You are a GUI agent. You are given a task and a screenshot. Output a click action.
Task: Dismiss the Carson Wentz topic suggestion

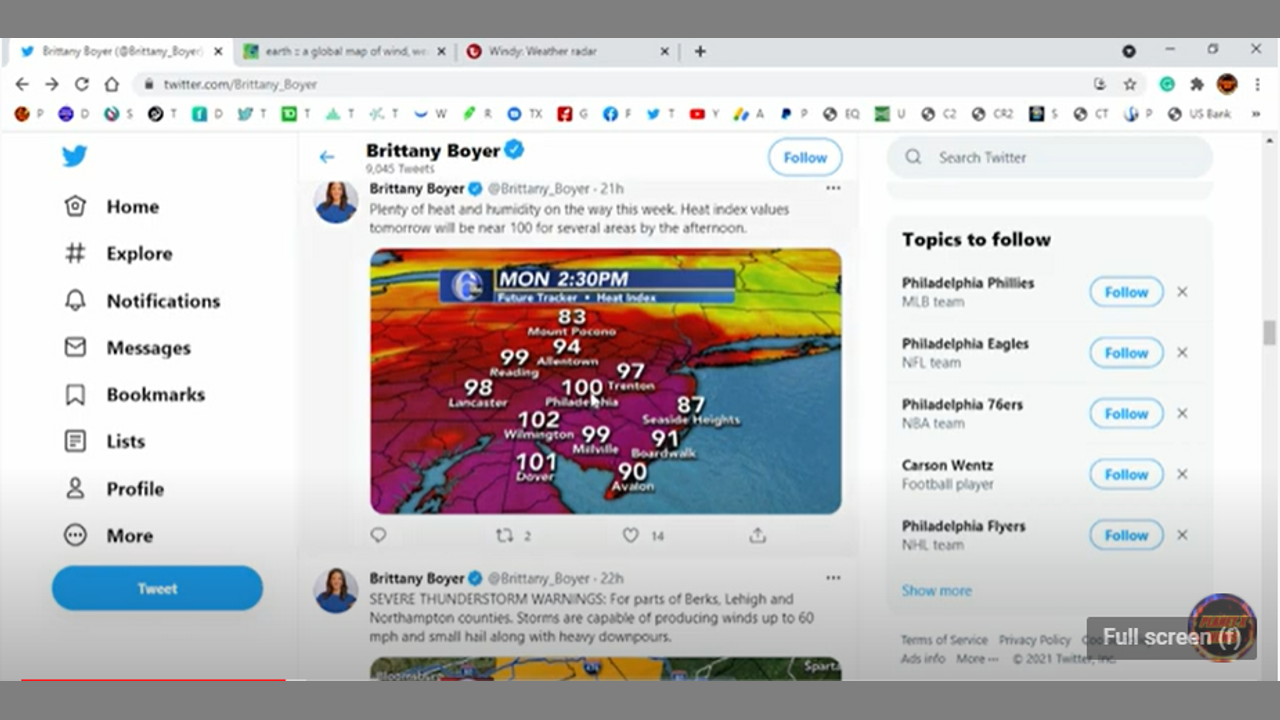pyautogui.click(x=1182, y=474)
